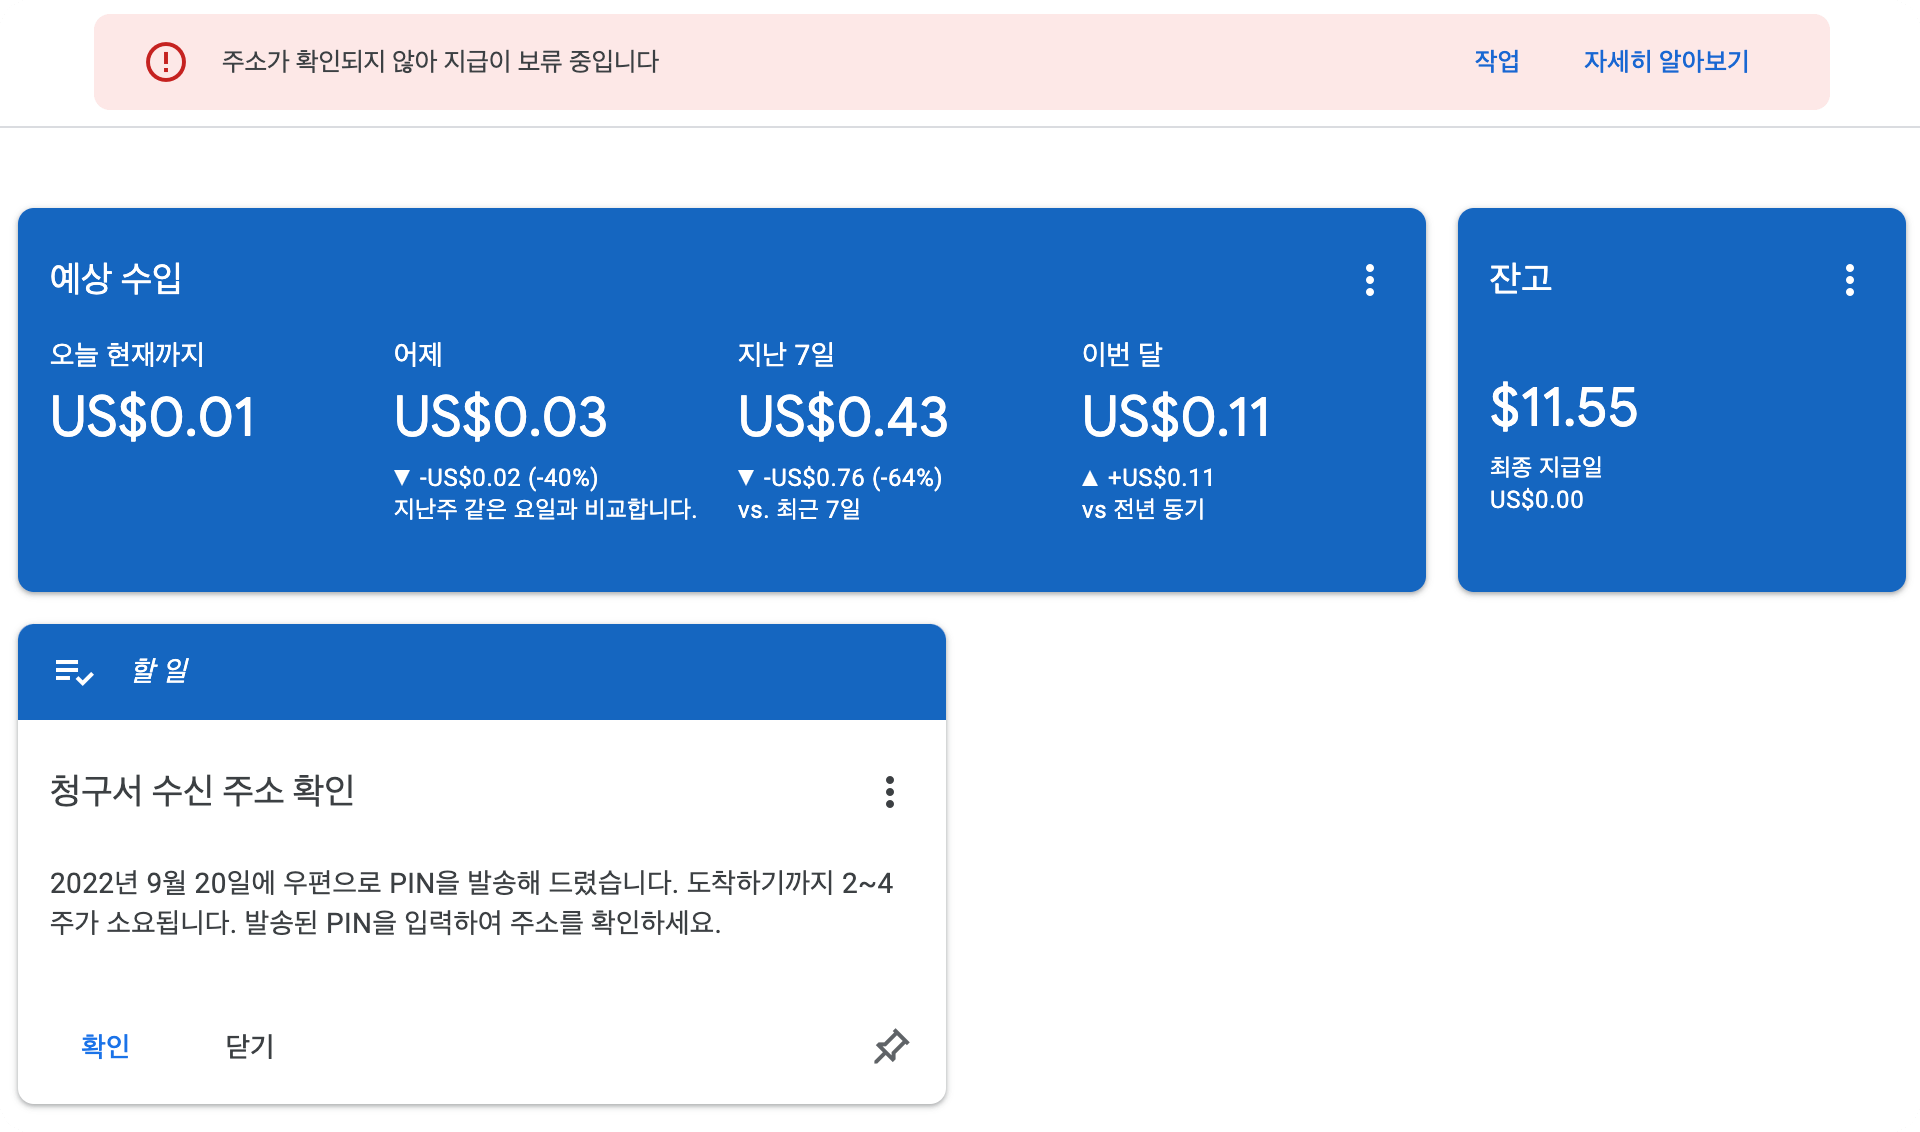Click the 청구서 수신 주소 확인 task heading

(x=202, y=791)
